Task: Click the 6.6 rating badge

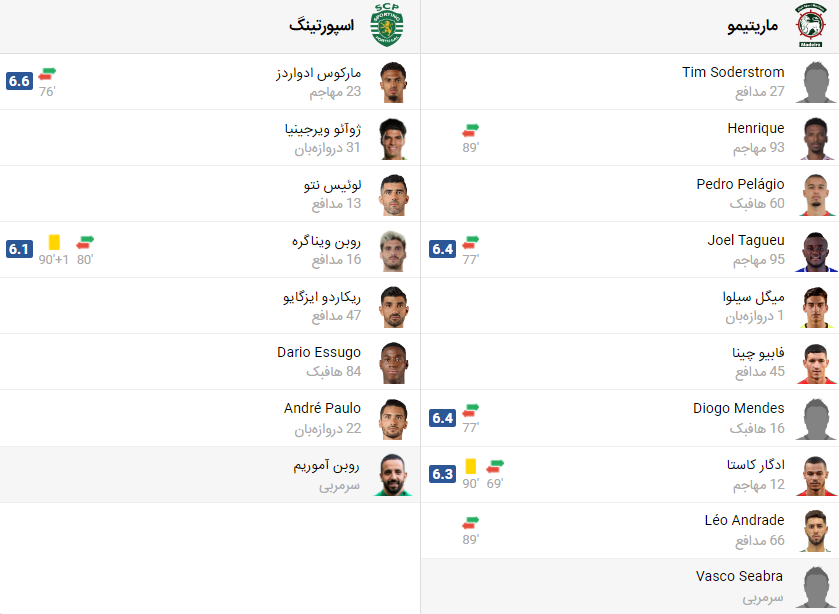Action: click(x=19, y=81)
